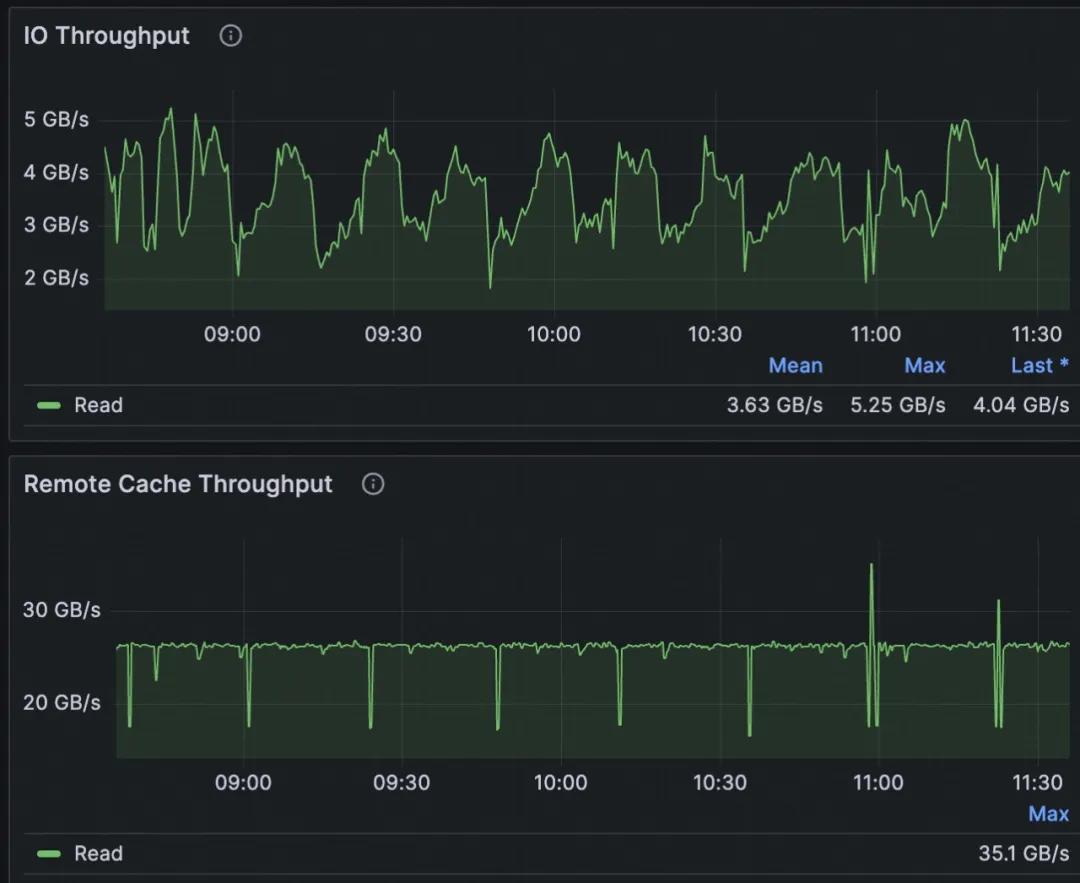Click the 30 GB/s axis label
This screenshot has width=1080, height=883.
point(62,610)
